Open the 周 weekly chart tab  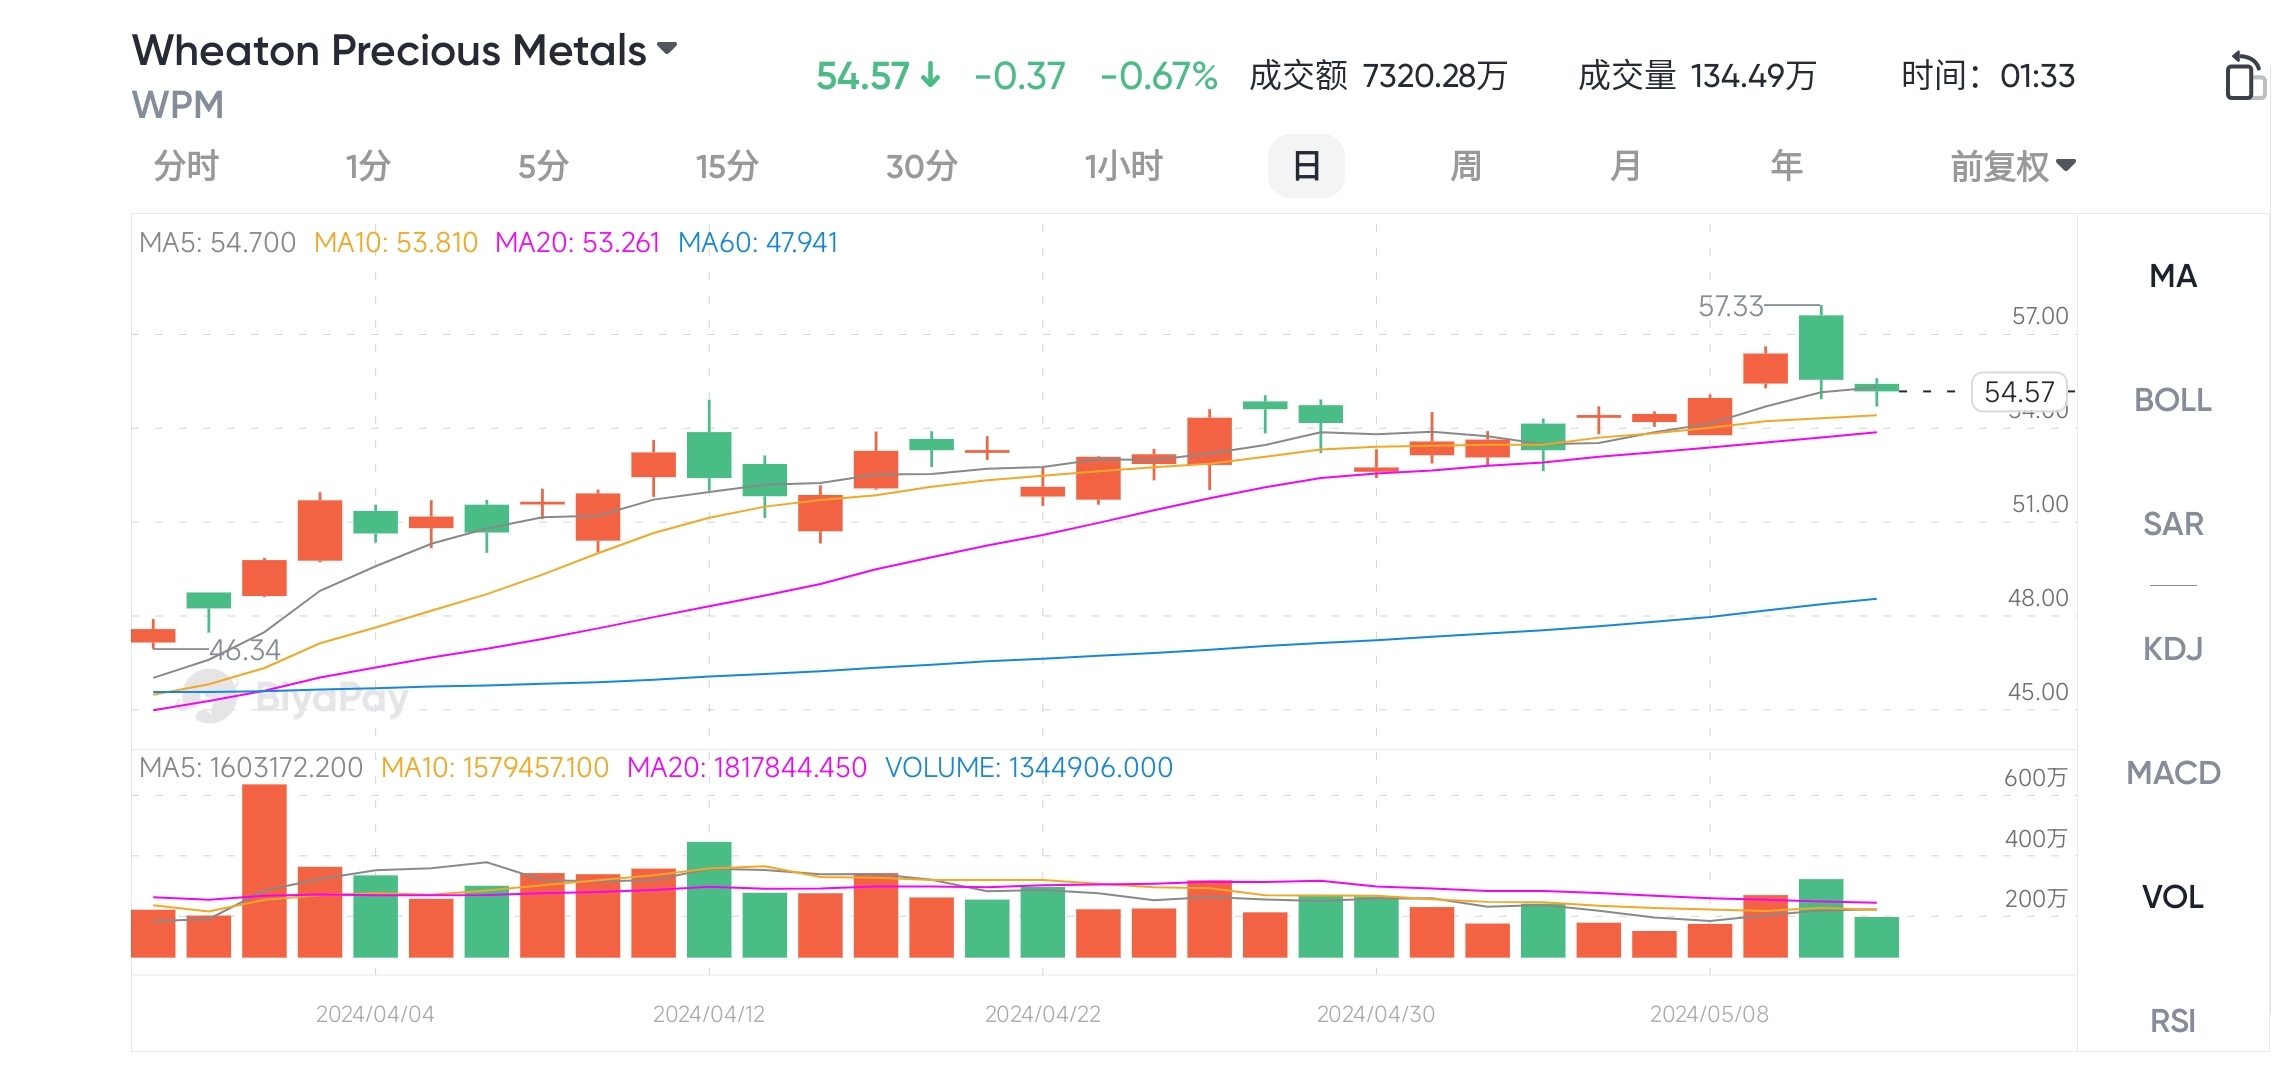[x=1466, y=166]
